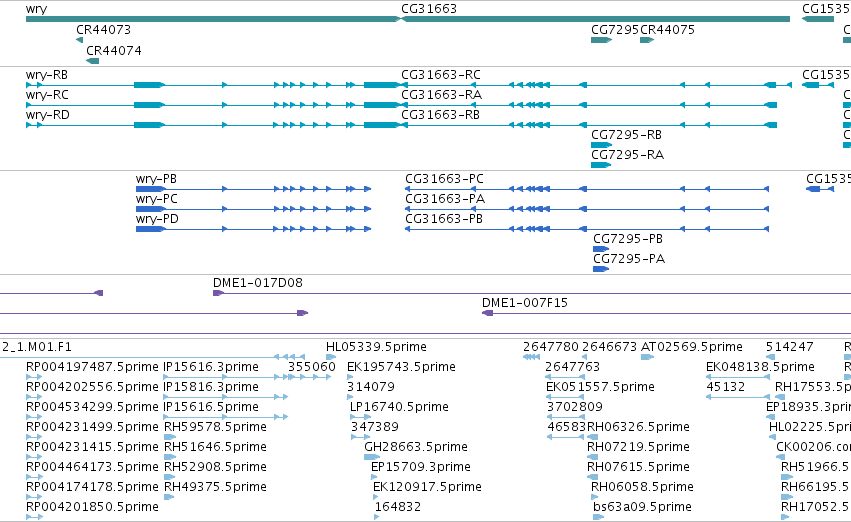
Task: Select read RP004201850.5prime
Action: 92,507
